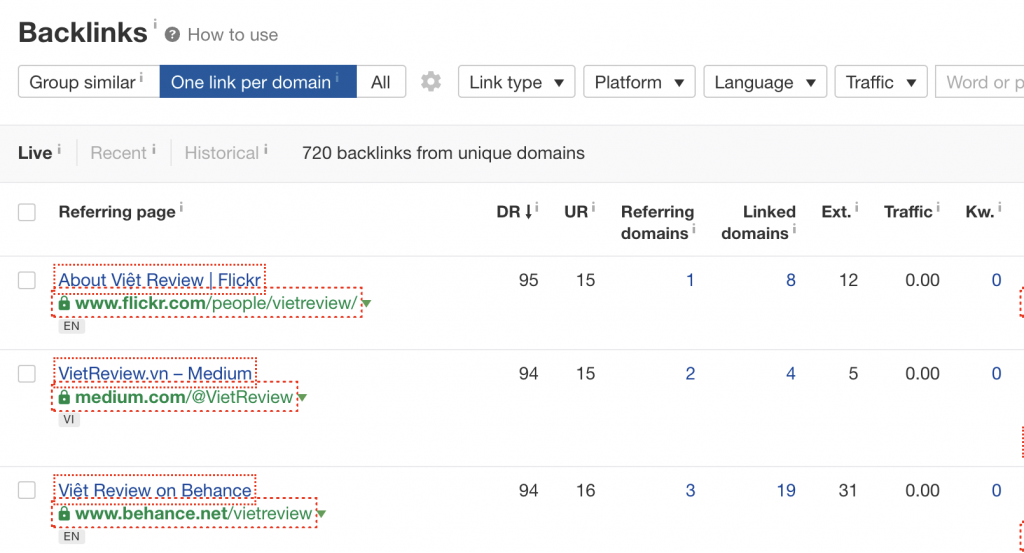Open VietReview.vn – Medium link
The image size is (1024, 553).
click(155, 373)
